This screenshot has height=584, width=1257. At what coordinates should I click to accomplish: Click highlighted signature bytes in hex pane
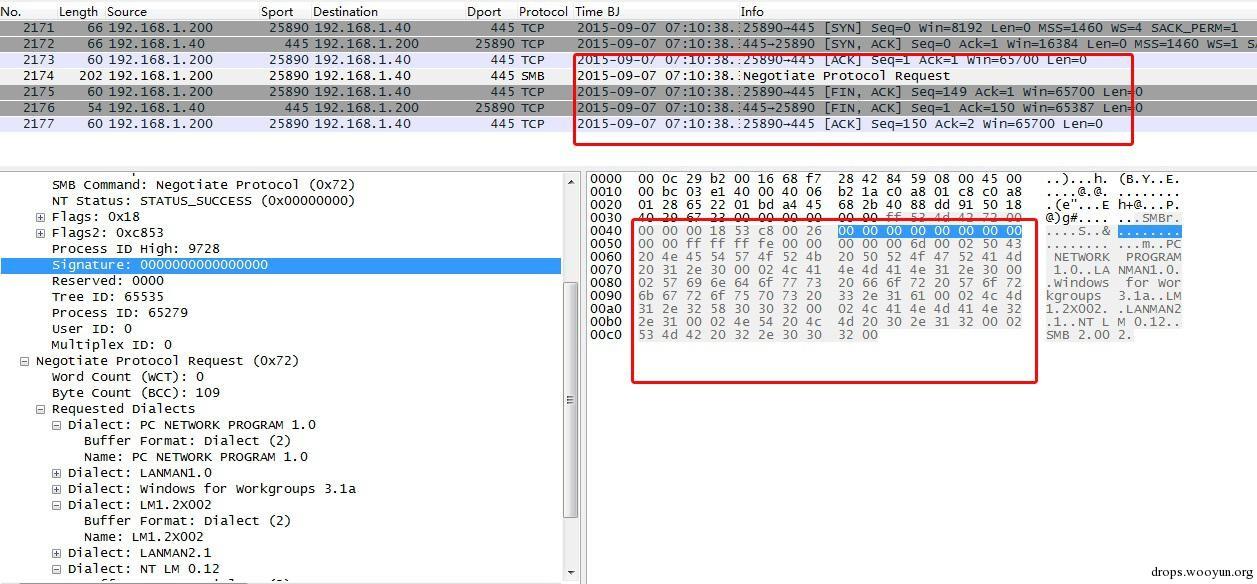point(930,231)
